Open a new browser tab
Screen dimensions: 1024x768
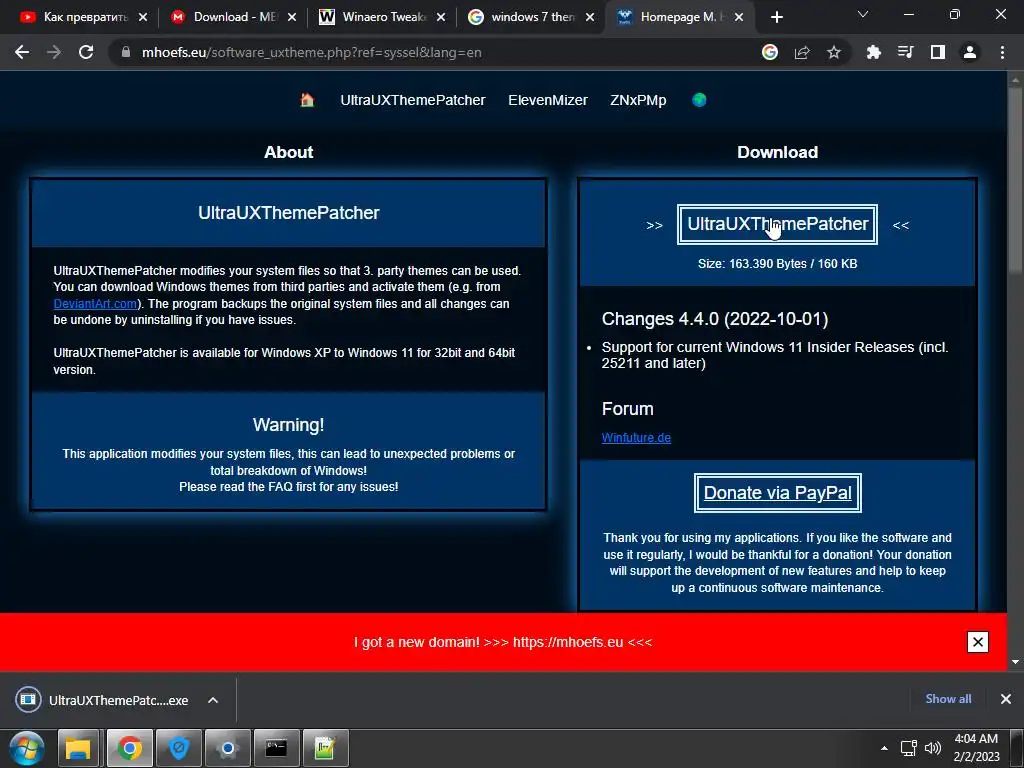776,17
